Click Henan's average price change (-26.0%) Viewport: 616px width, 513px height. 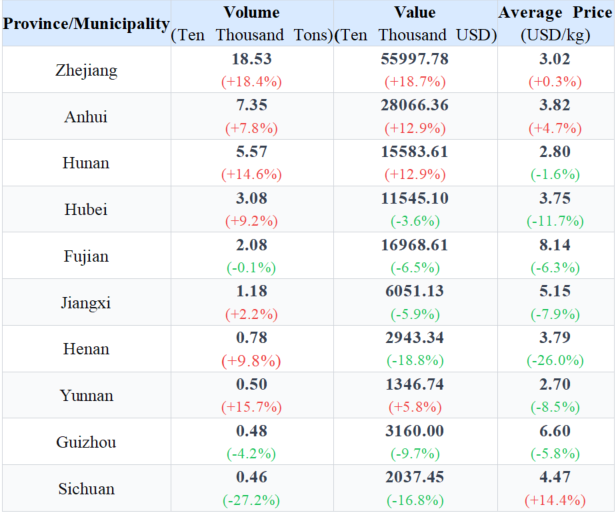pyautogui.click(x=554, y=360)
